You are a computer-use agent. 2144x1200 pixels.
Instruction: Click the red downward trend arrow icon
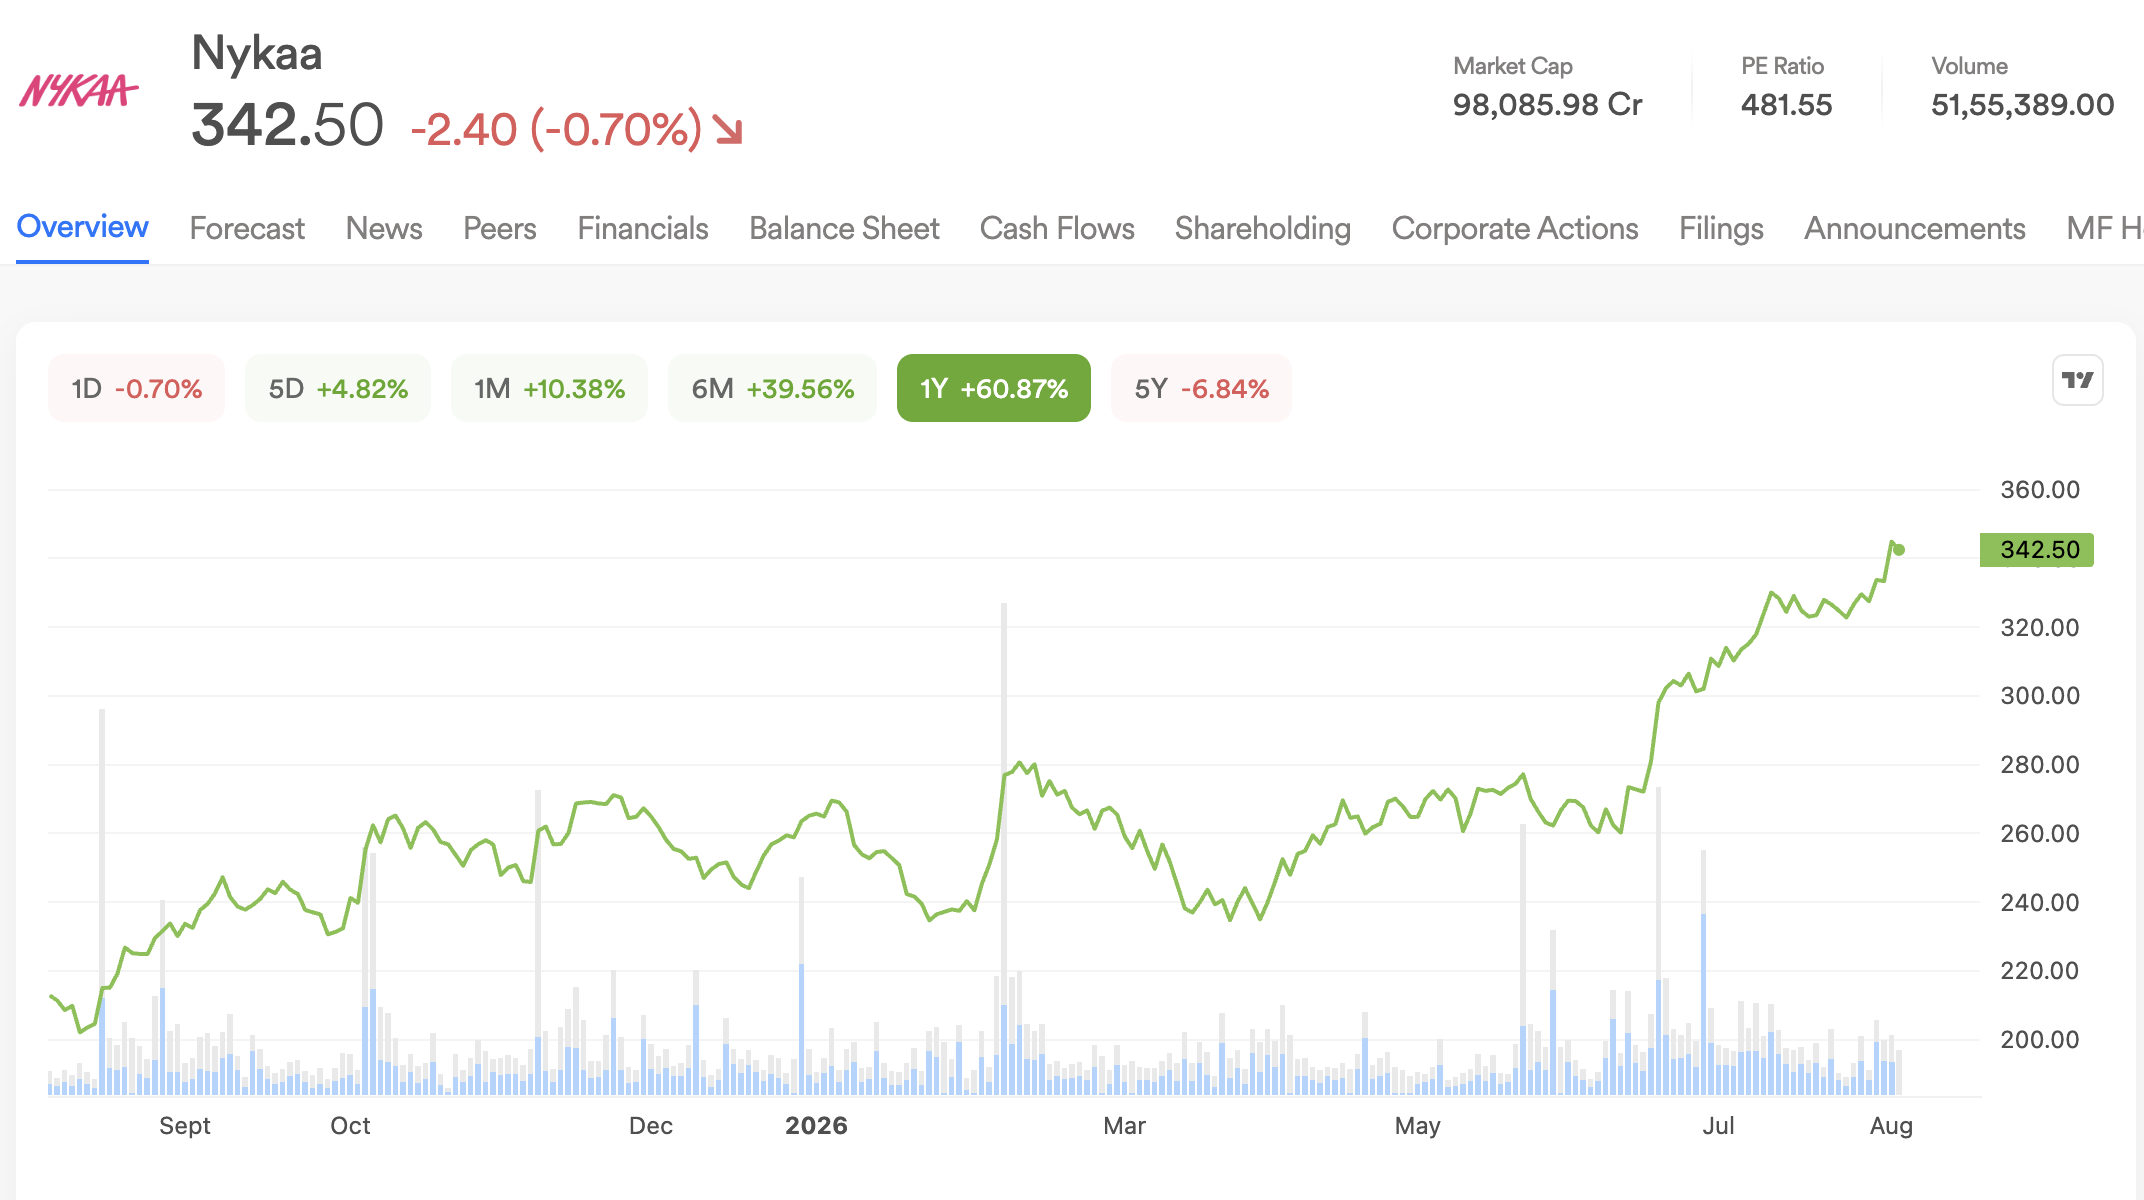(727, 129)
